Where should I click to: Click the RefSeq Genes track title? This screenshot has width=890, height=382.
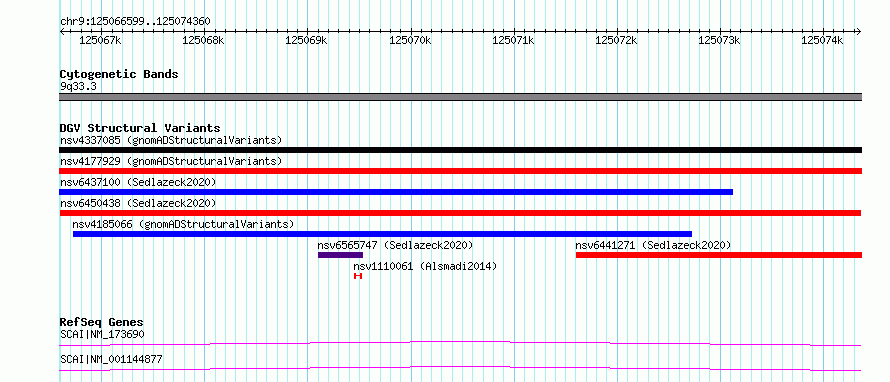[x=102, y=322]
